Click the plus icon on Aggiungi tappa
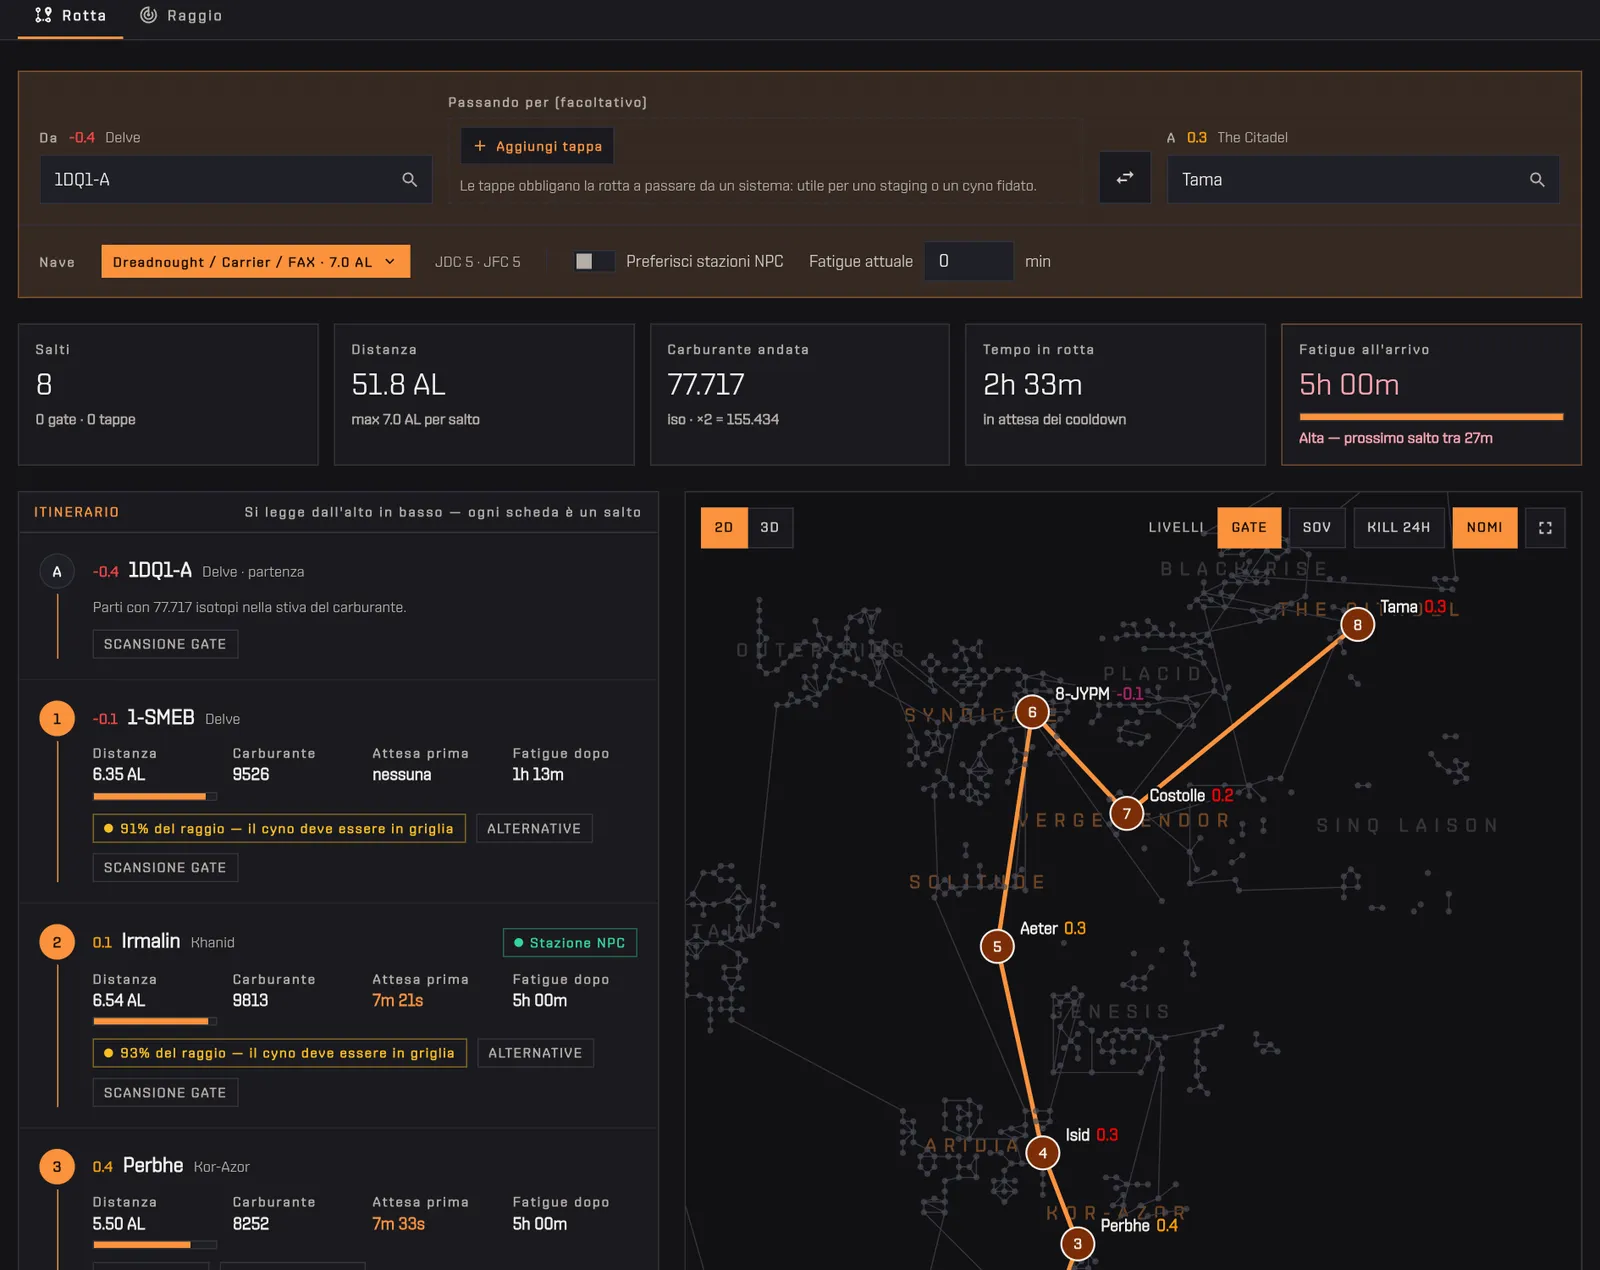Image resolution: width=1600 pixels, height=1270 pixels. point(480,146)
